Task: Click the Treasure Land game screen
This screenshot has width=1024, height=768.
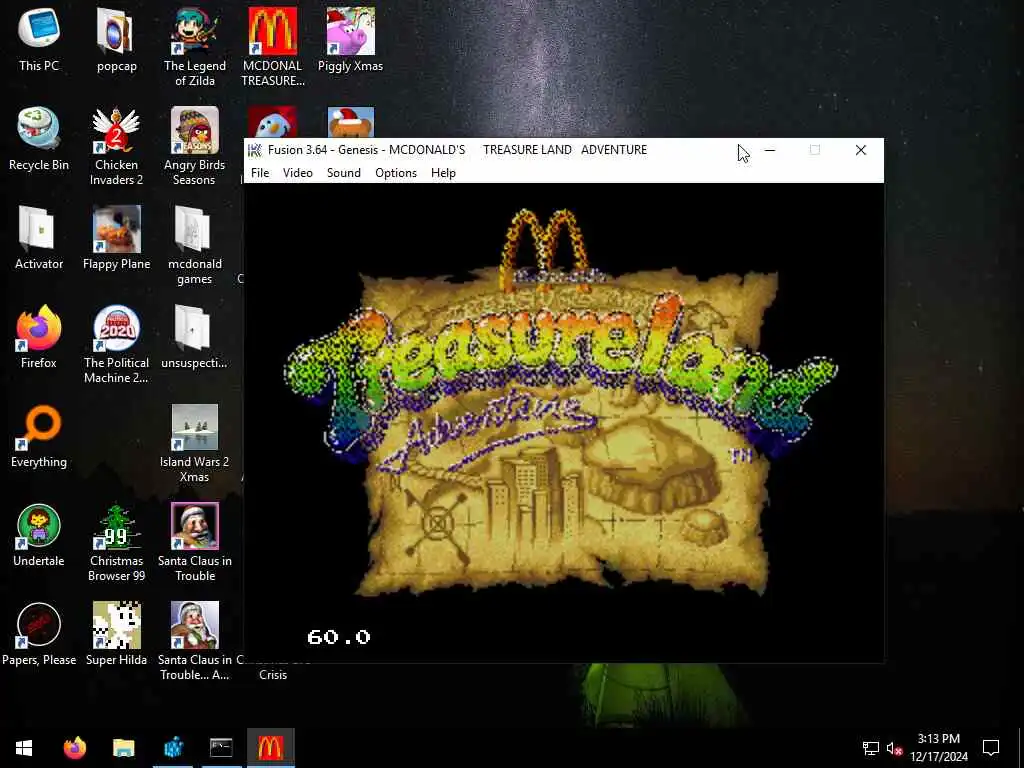Action: coord(564,423)
